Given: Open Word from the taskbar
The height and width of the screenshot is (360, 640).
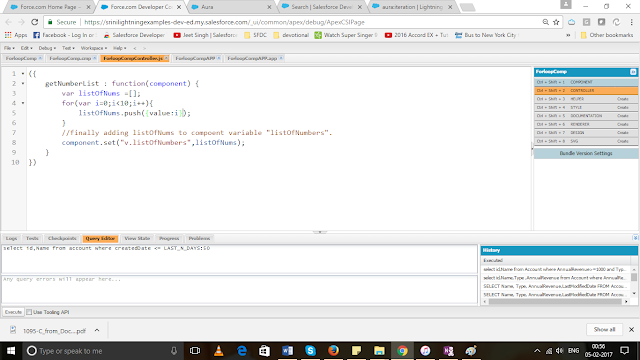Looking at the screenshot, I should click(x=287, y=351).
